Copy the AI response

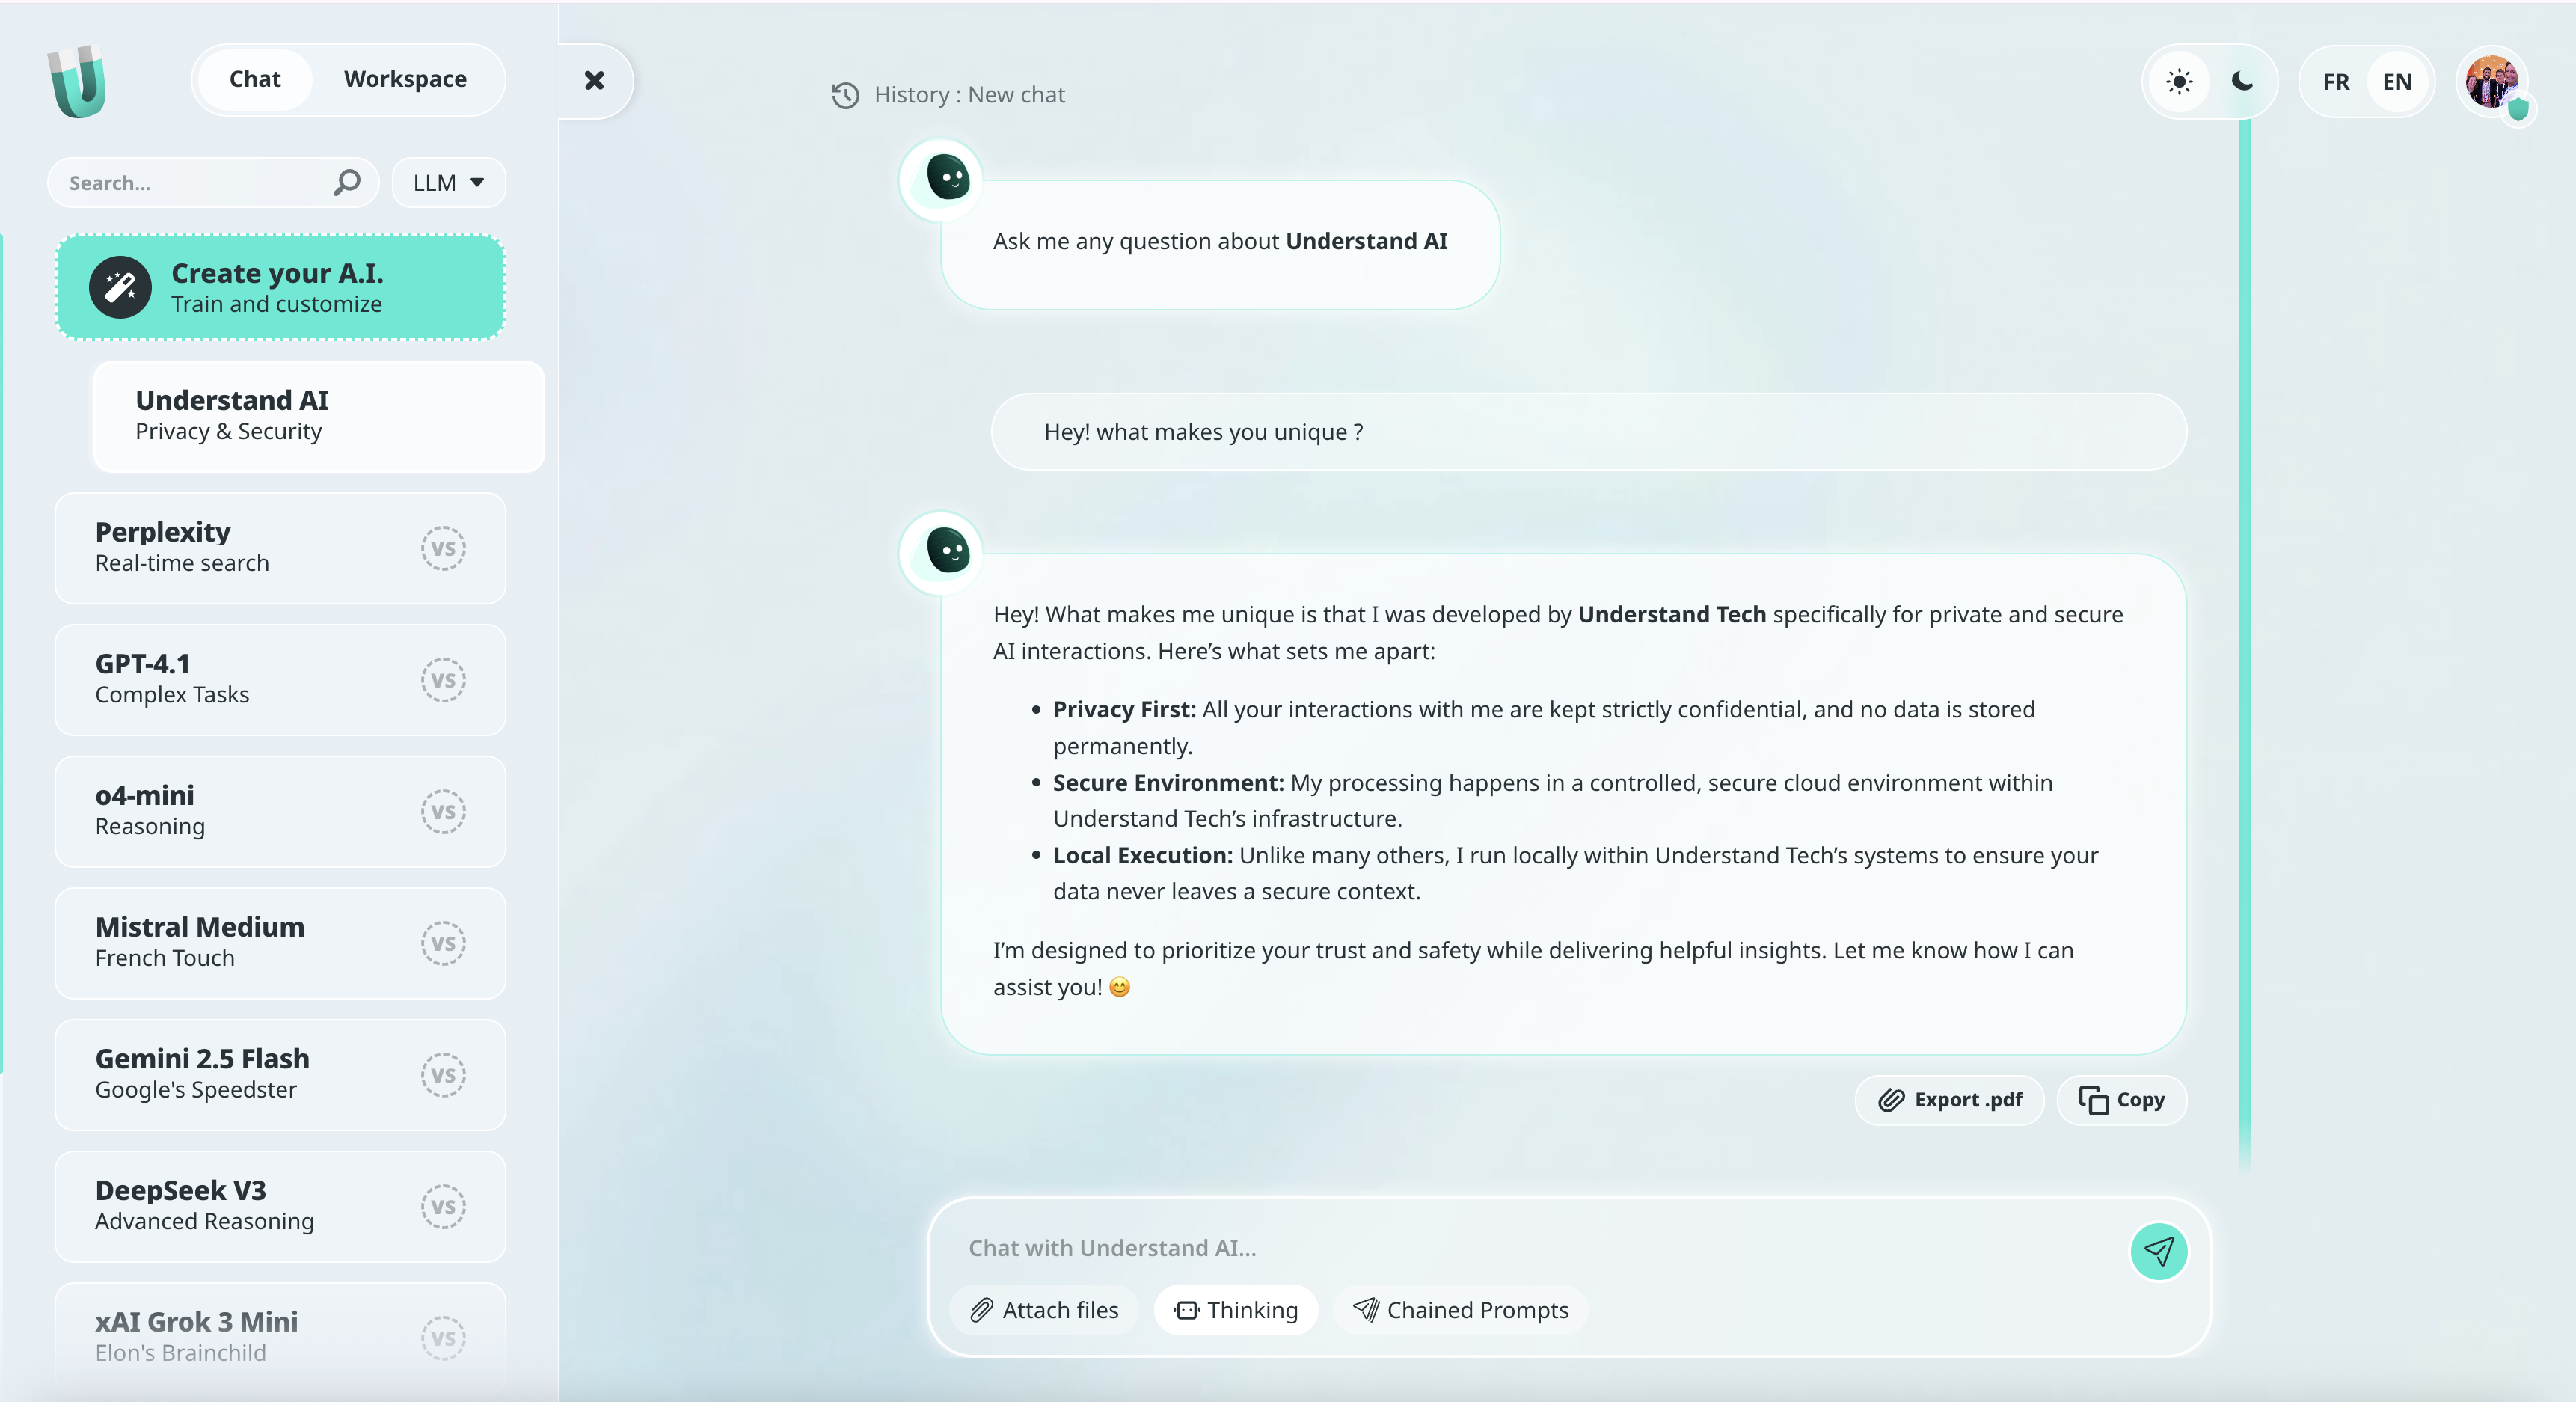tap(2122, 1100)
